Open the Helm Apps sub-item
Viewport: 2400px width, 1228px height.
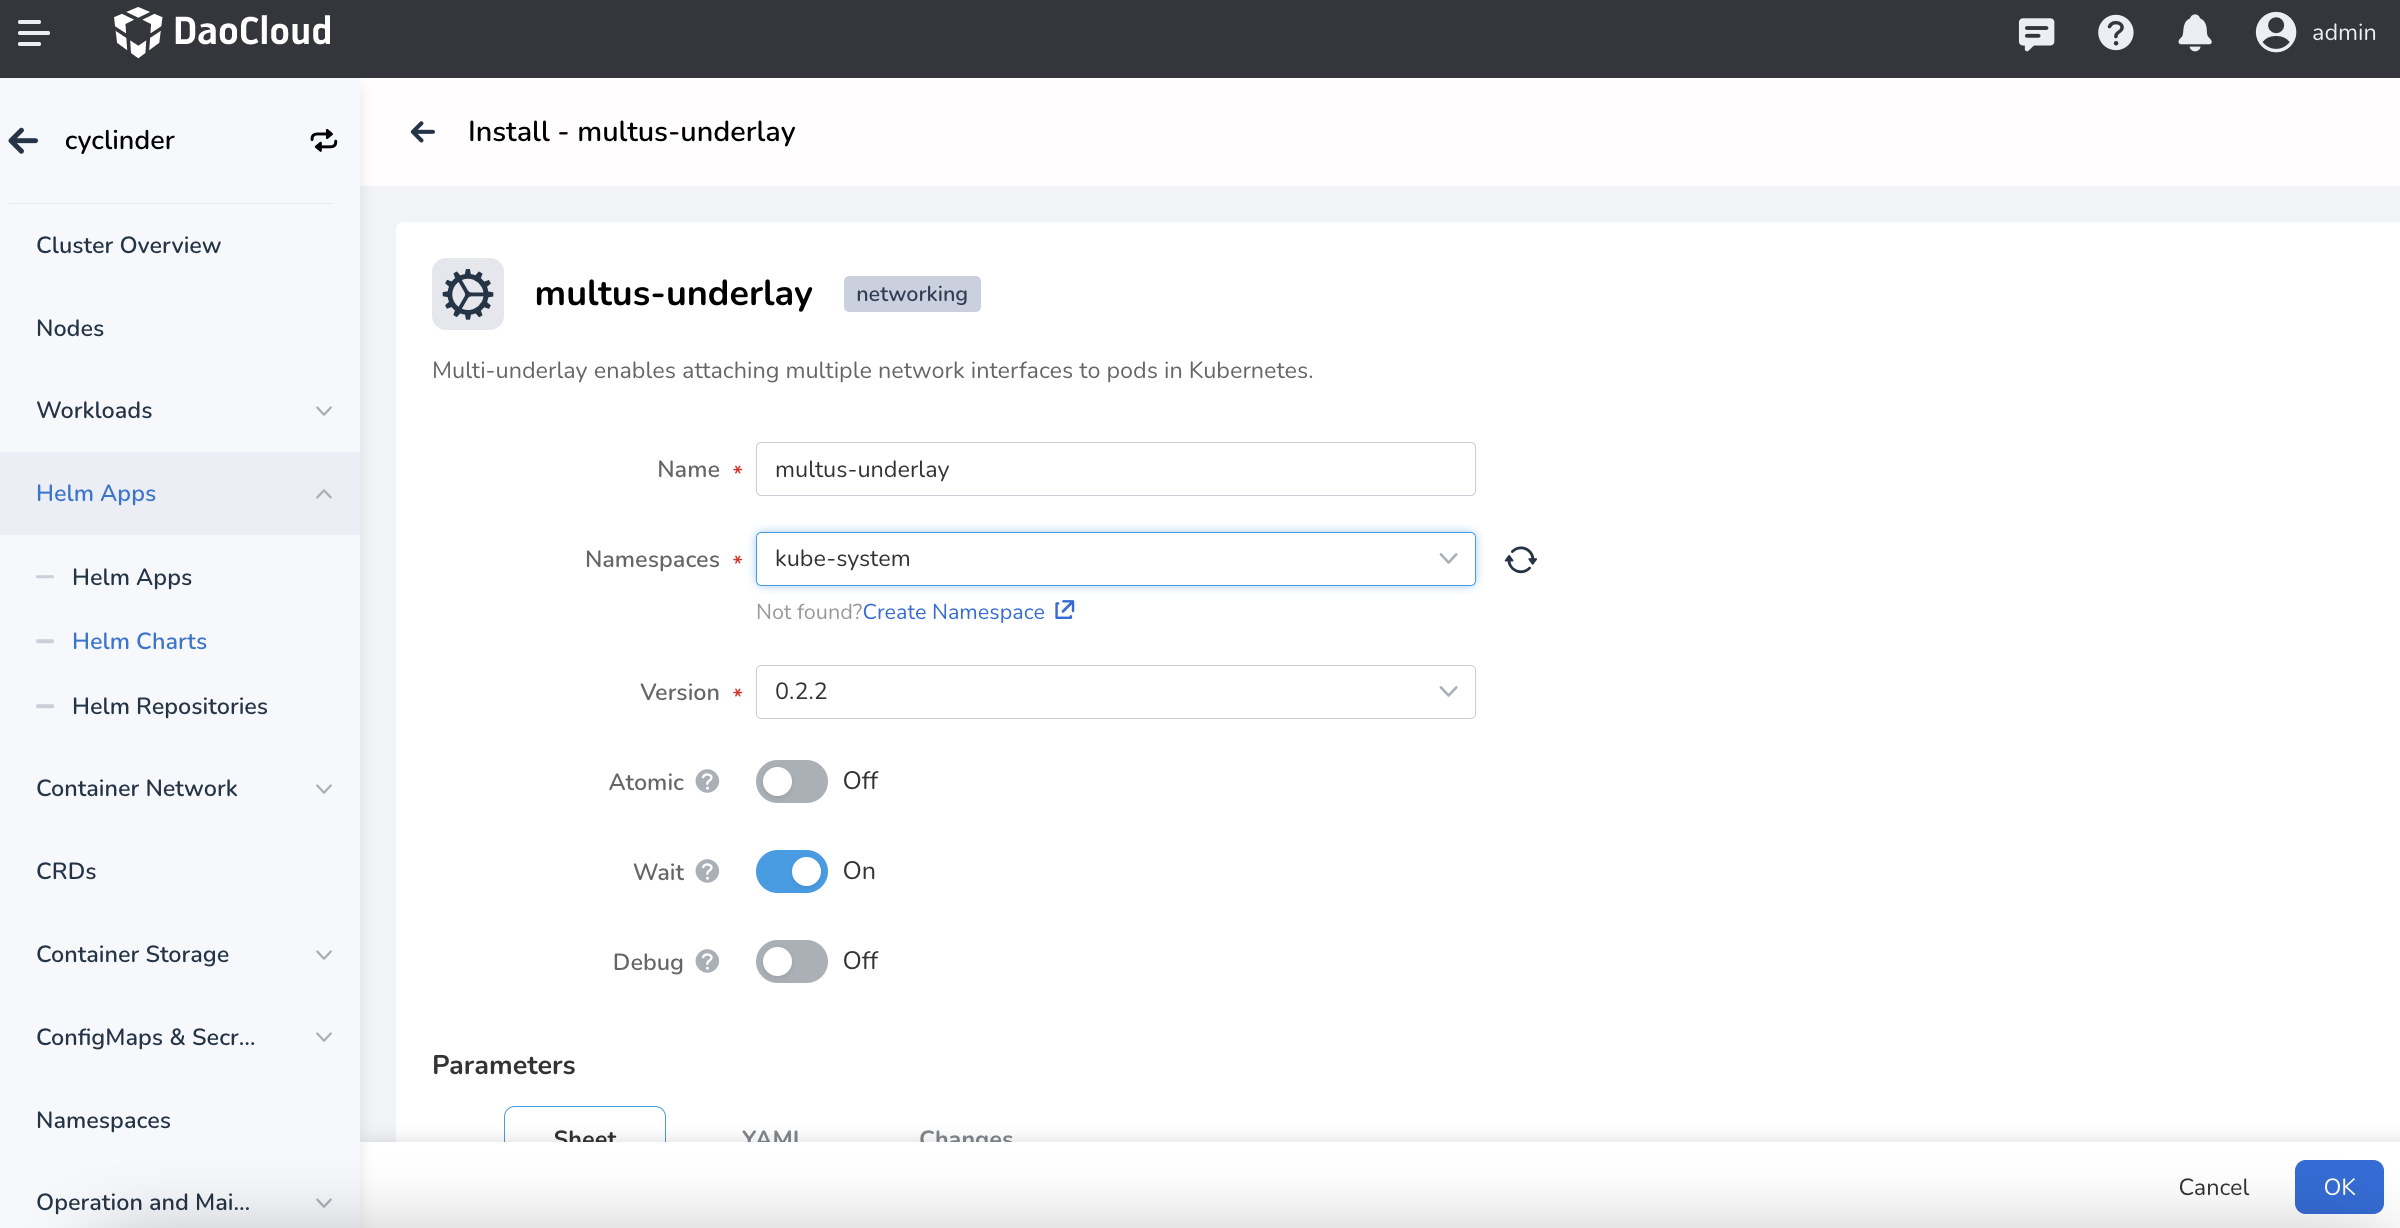132,578
